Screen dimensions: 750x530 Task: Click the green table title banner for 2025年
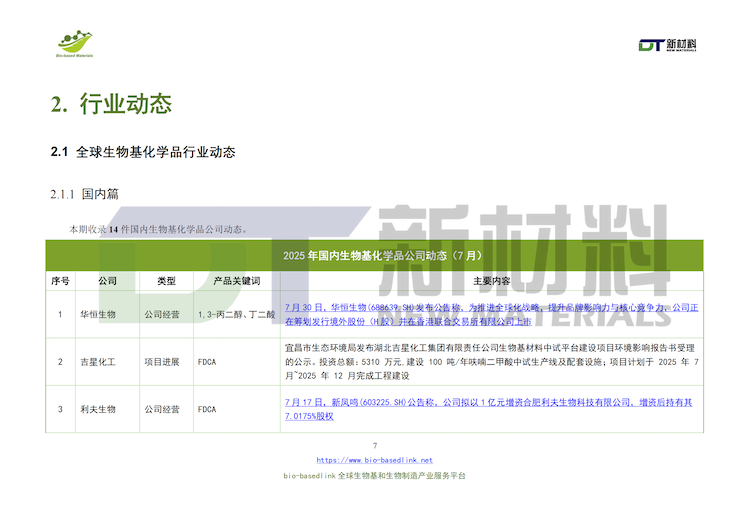click(x=375, y=255)
